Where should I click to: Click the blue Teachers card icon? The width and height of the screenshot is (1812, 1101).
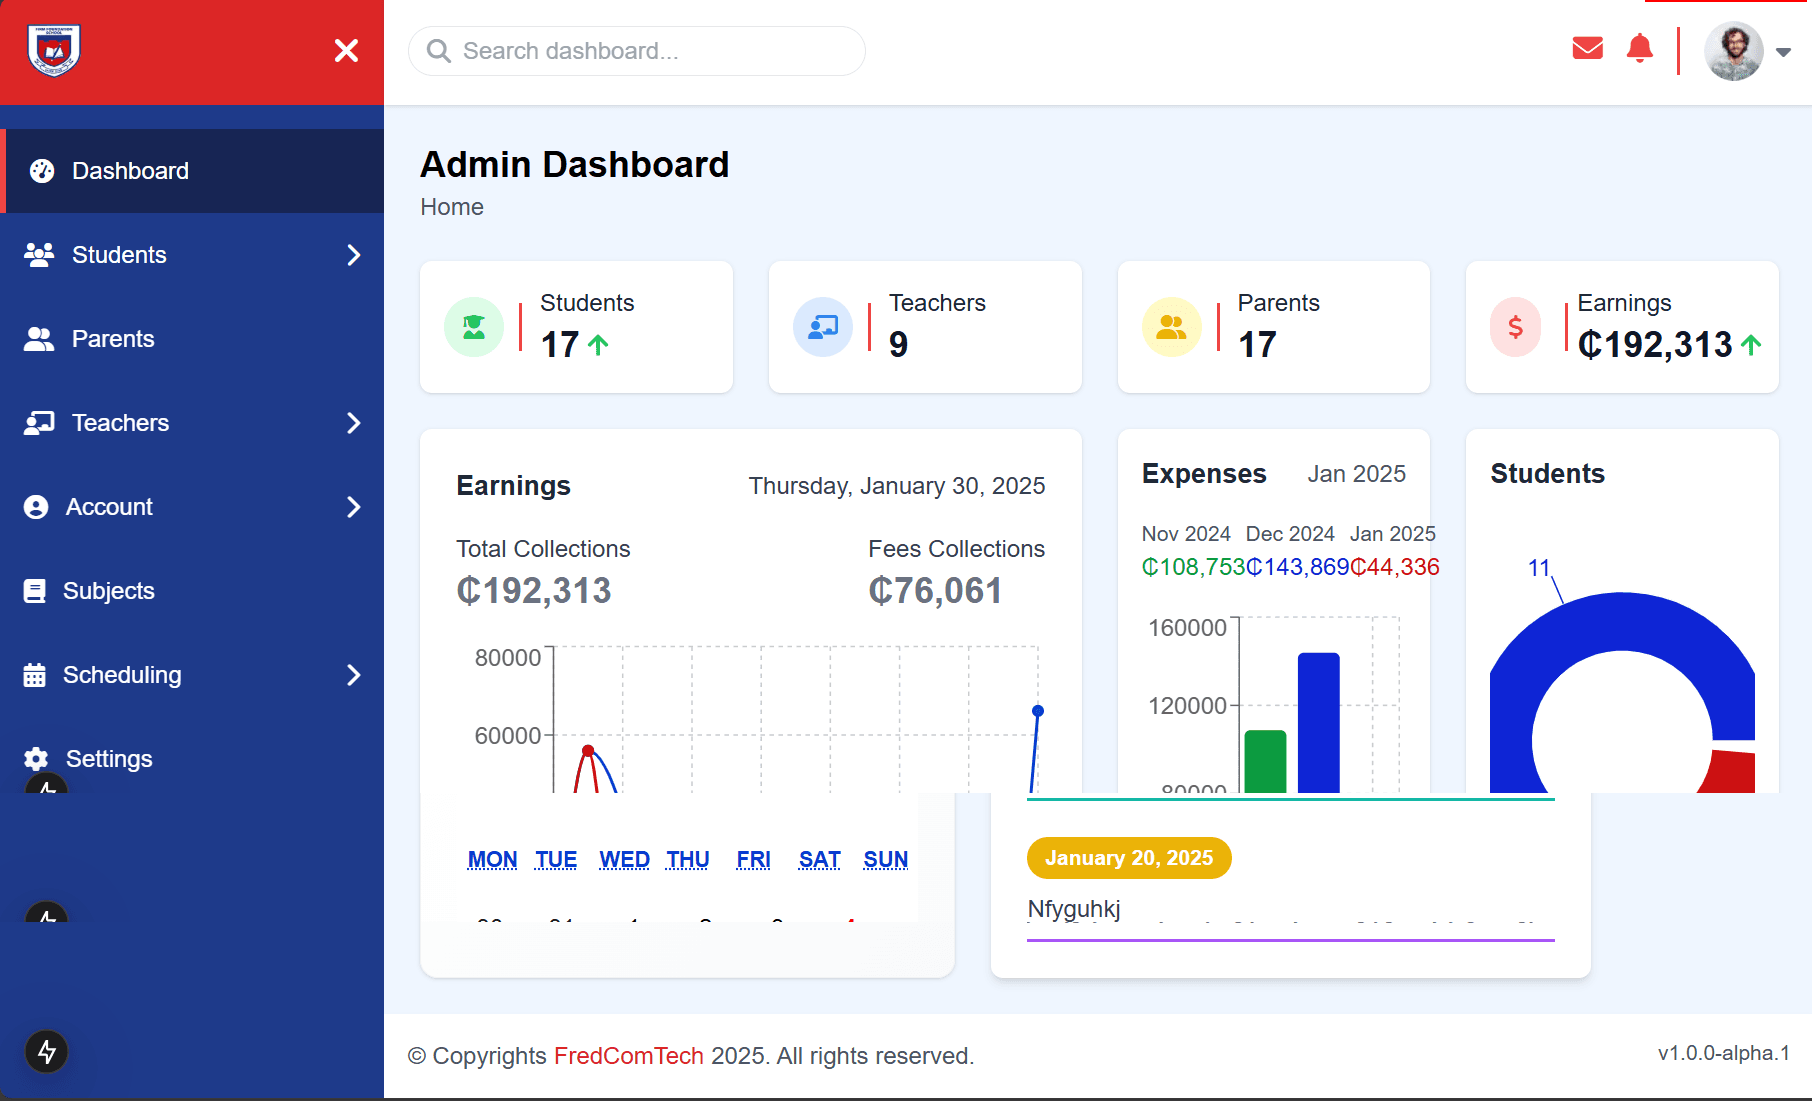coord(822,327)
